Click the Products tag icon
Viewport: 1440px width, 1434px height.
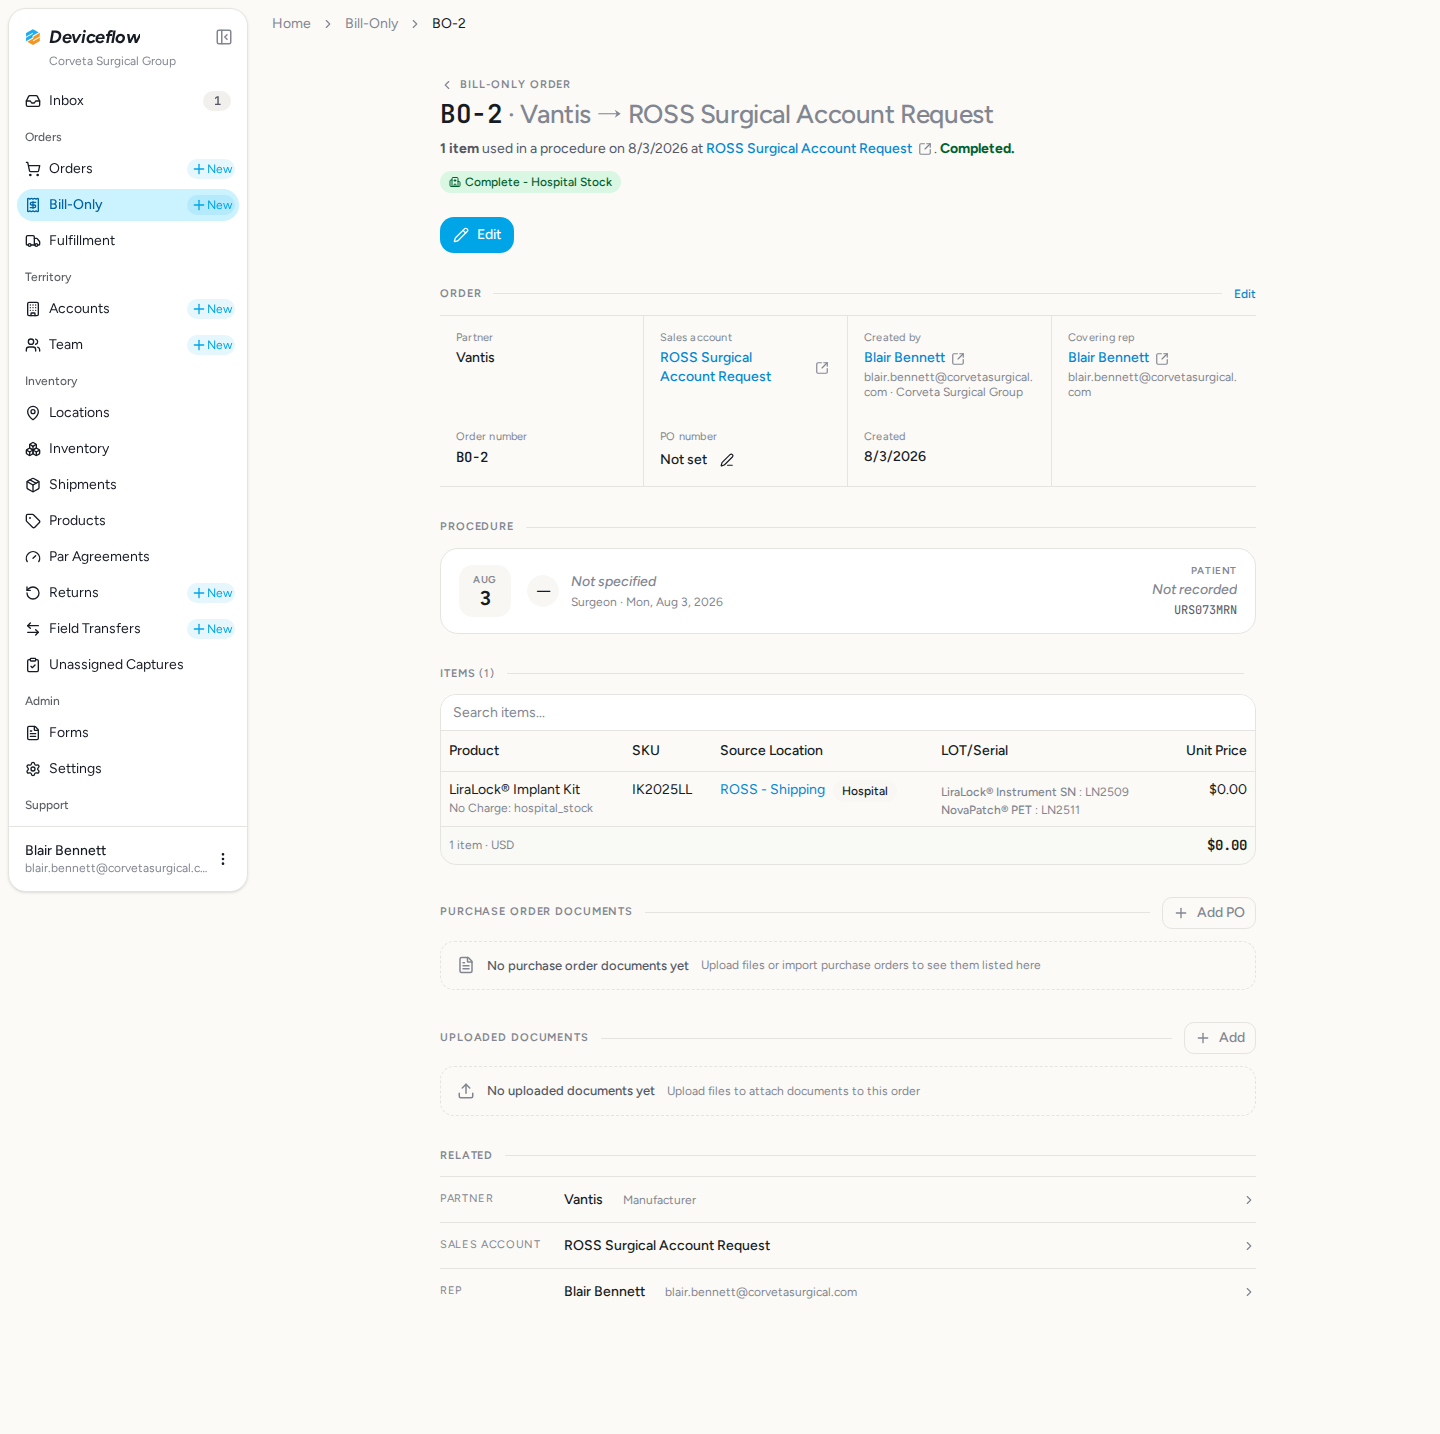pyautogui.click(x=33, y=521)
